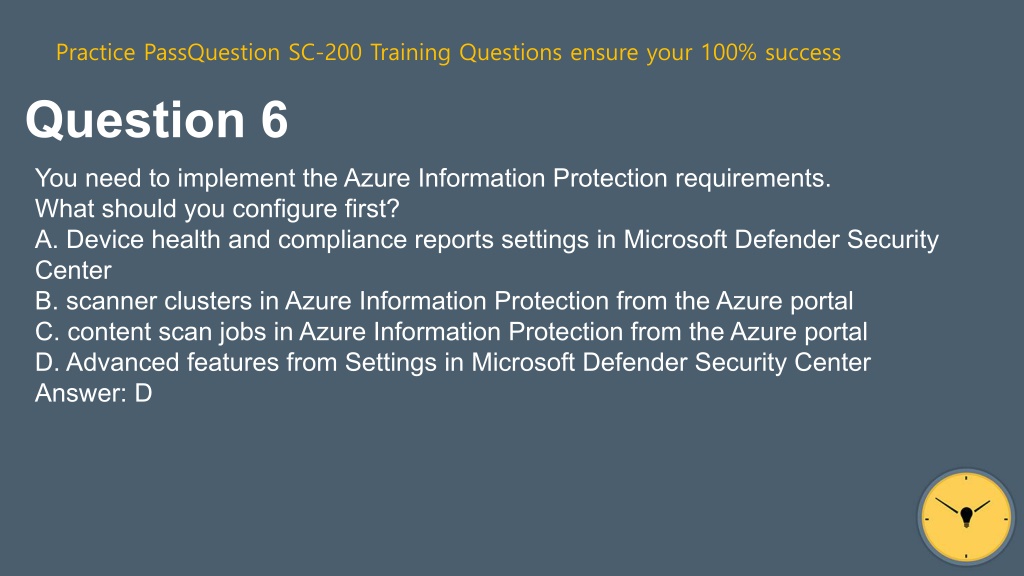This screenshot has width=1024, height=576.
Task: Click the letter D after Answer:
Action: click(144, 393)
